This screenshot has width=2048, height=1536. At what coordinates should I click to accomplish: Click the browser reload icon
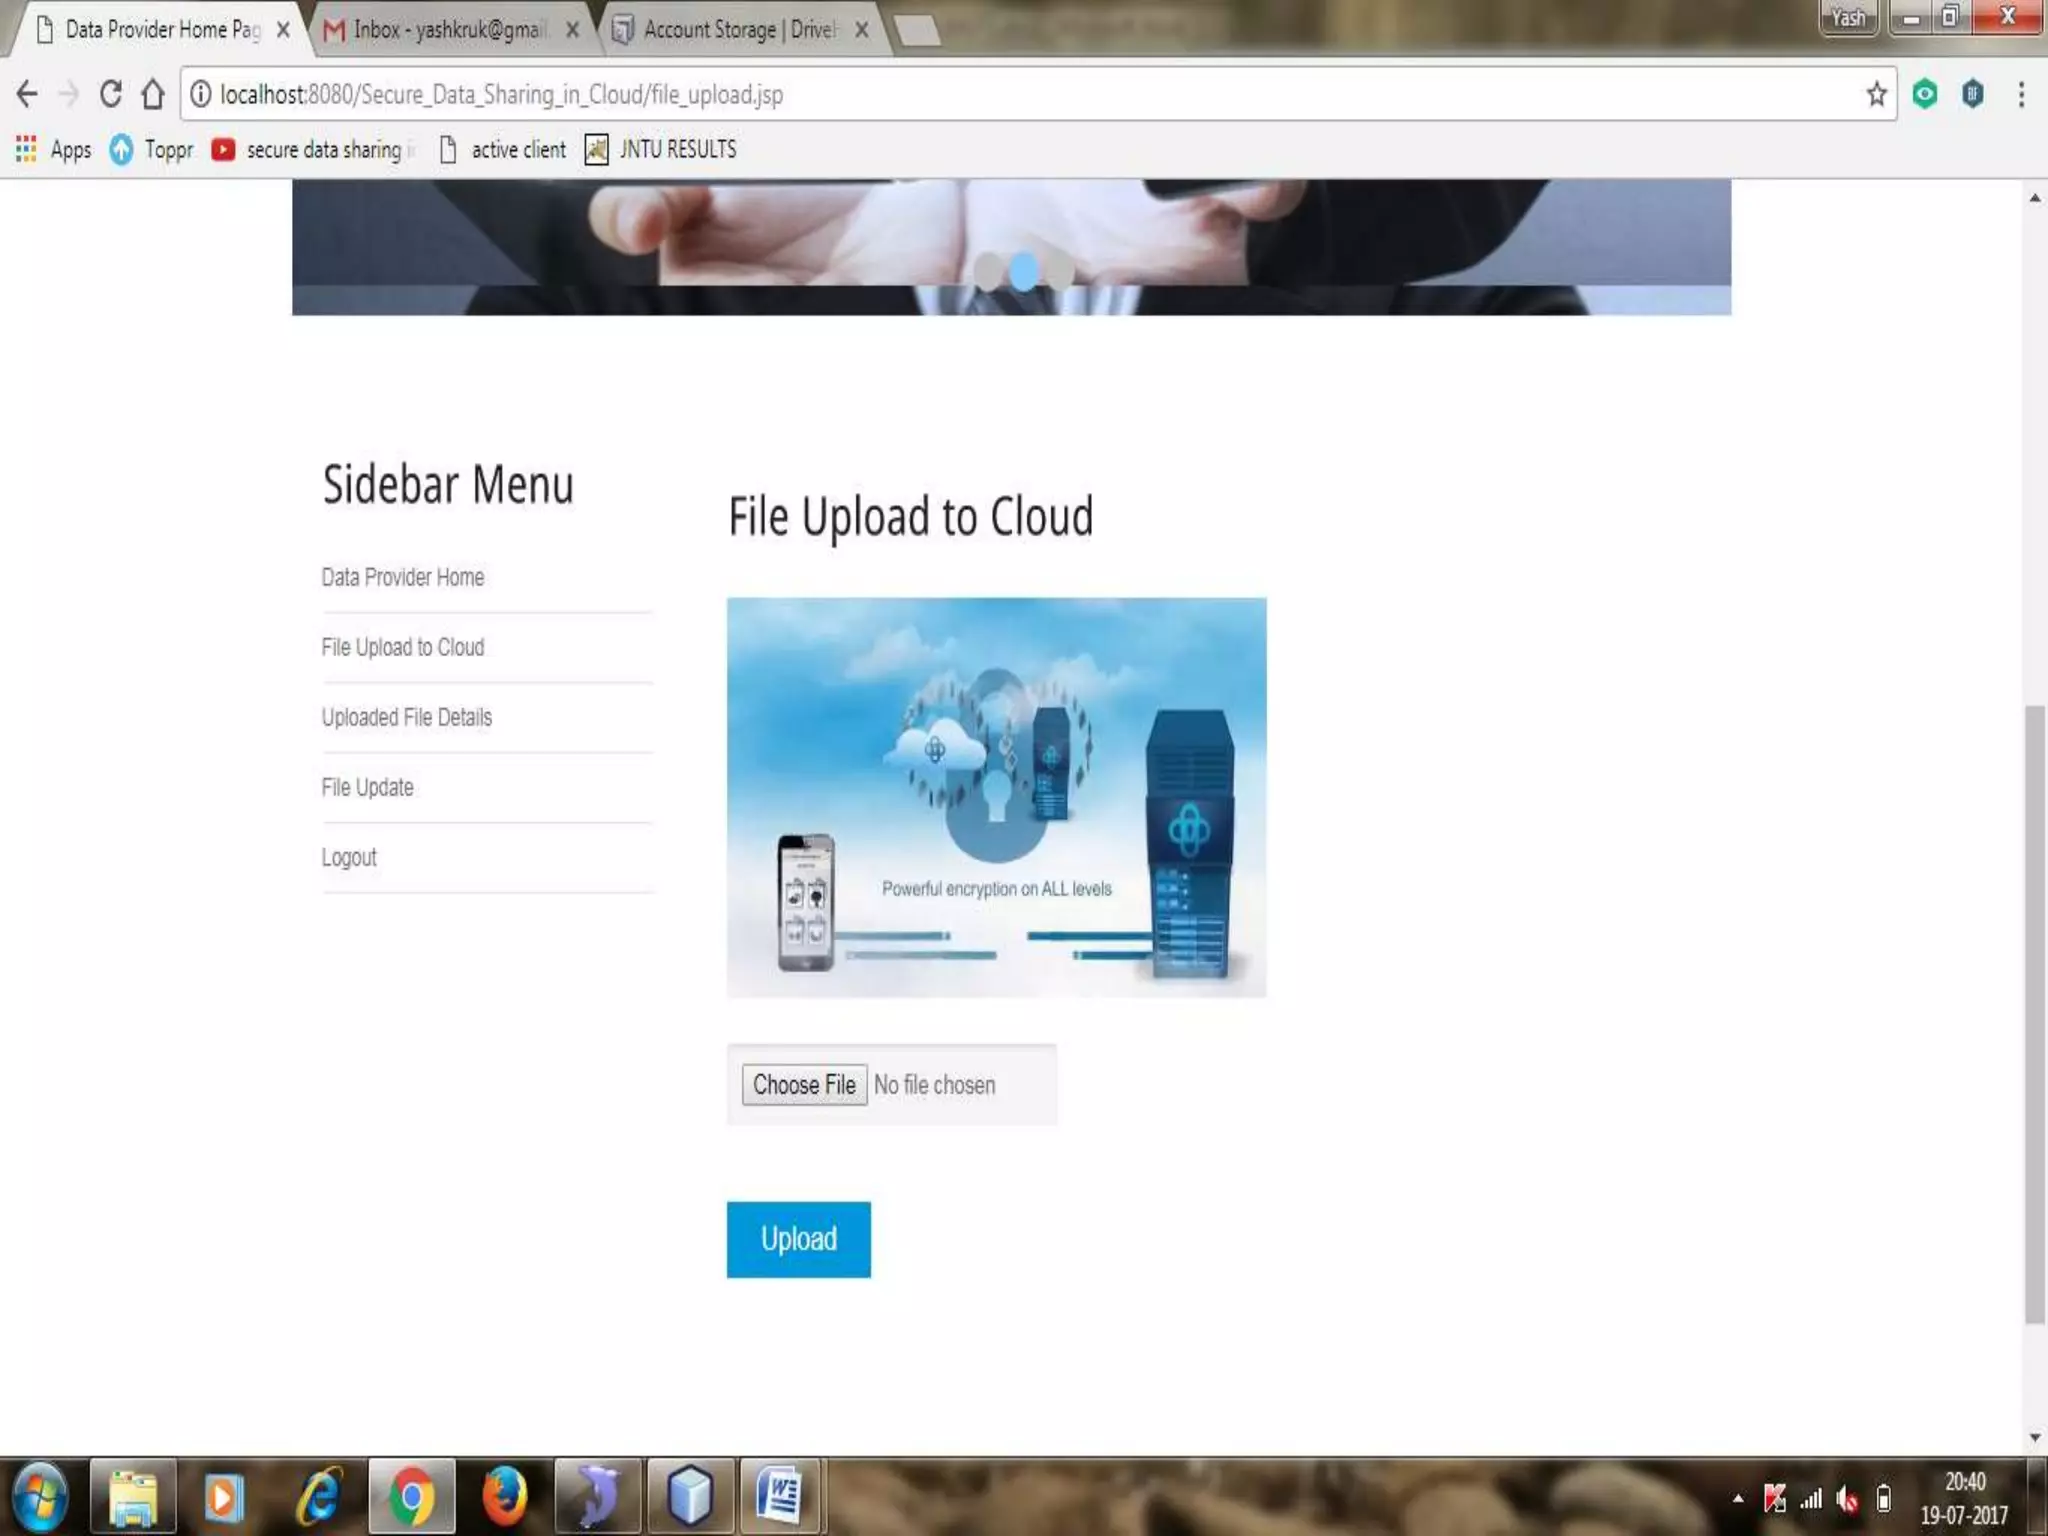(110, 94)
